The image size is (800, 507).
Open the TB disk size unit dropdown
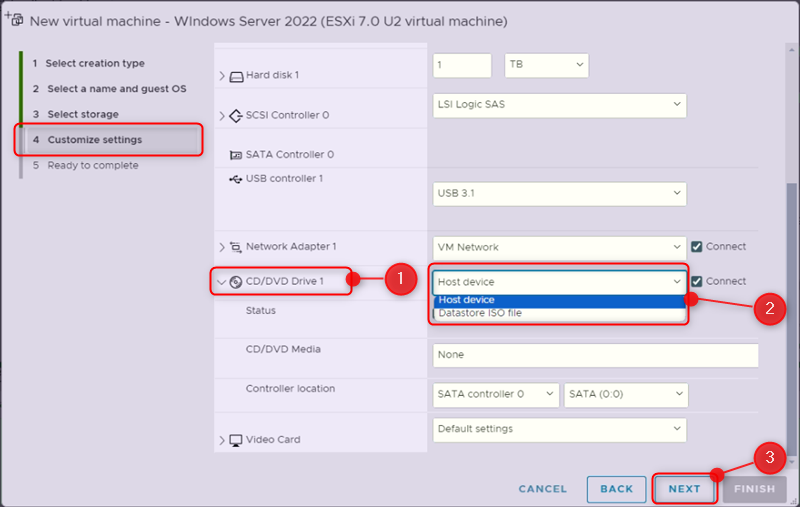[546, 65]
